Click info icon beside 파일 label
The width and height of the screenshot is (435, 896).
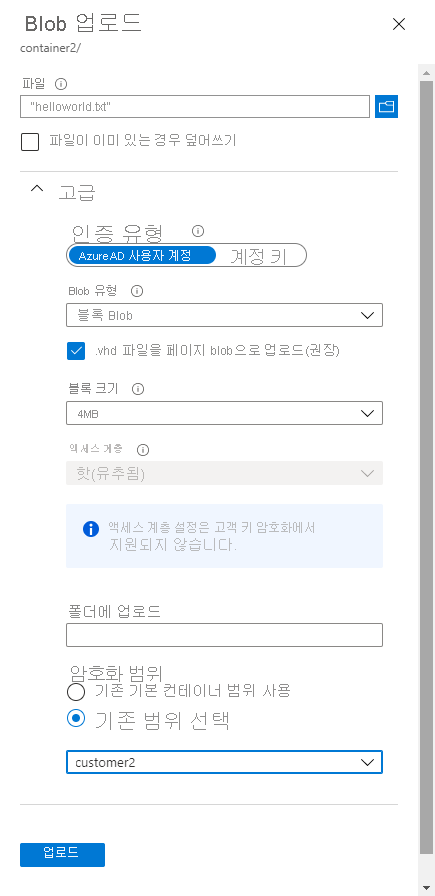pyautogui.click(x=61, y=84)
